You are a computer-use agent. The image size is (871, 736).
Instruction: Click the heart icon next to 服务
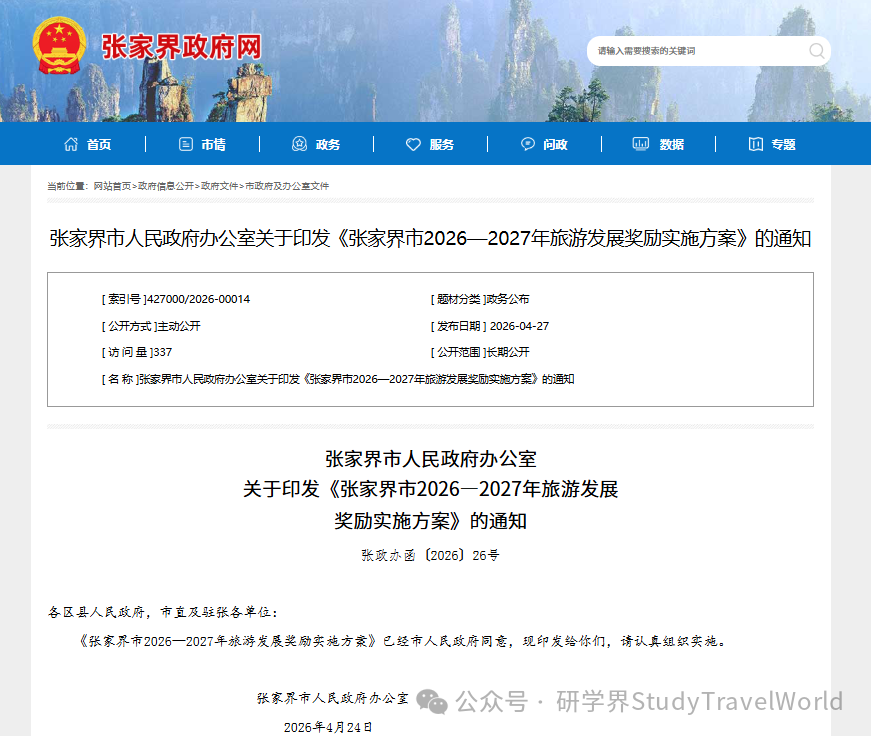pyautogui.click(x=413, y=143)
